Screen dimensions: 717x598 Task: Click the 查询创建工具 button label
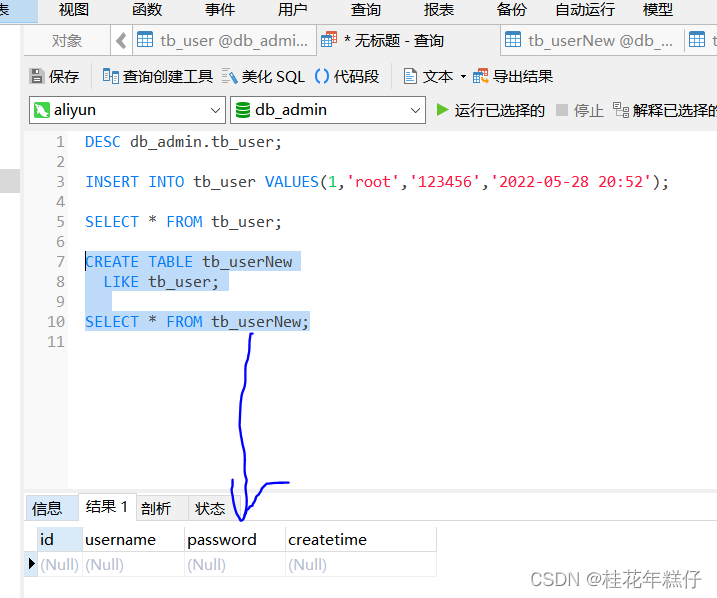coord(168,76)
